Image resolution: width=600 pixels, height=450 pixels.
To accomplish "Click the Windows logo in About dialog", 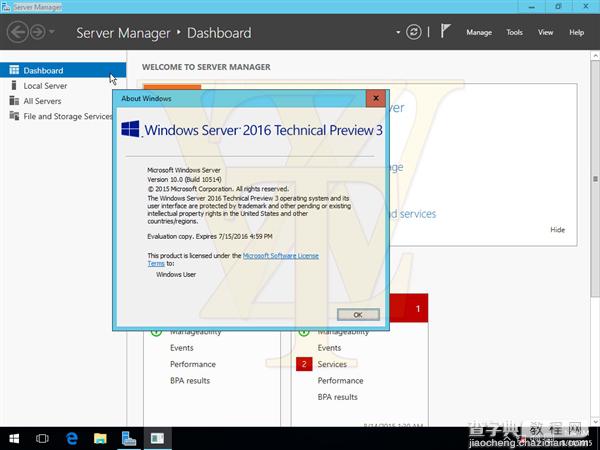I will pos(130,129).
